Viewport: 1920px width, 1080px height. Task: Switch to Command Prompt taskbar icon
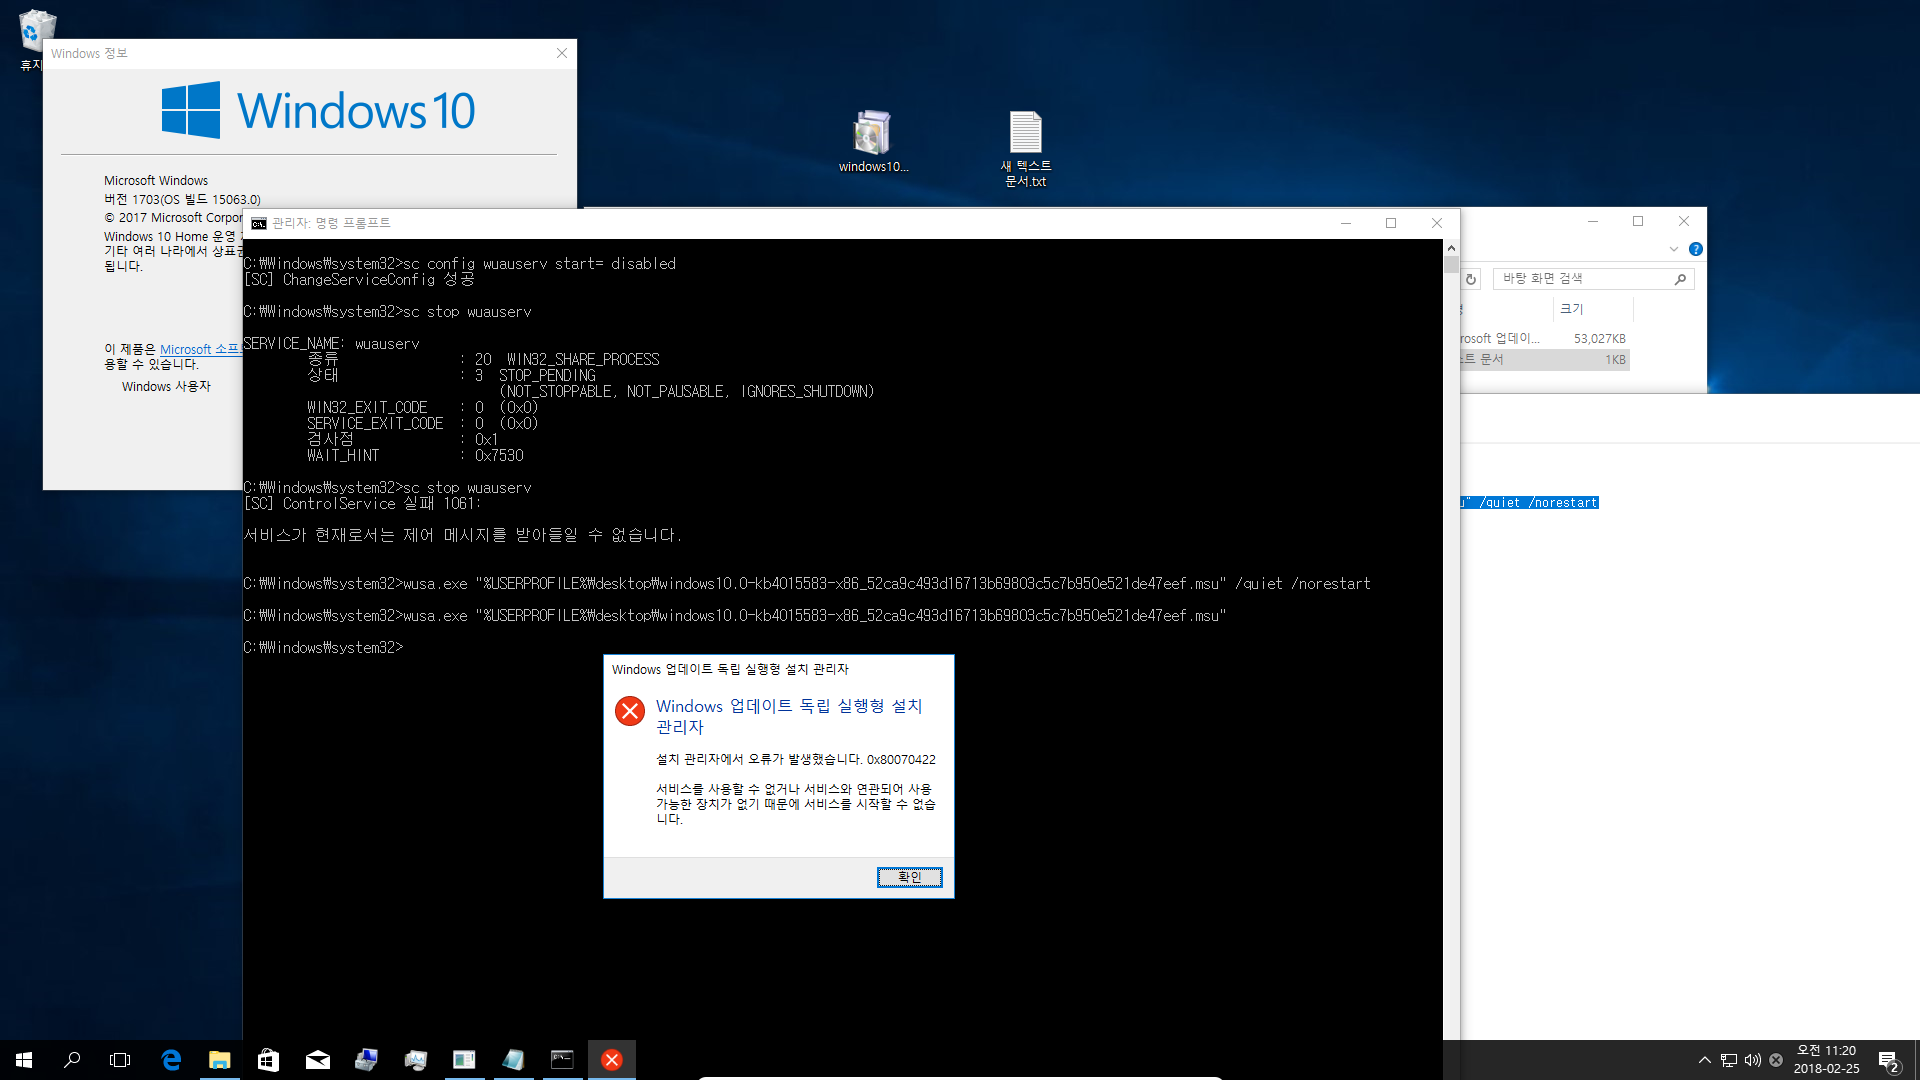tap(562, 1060)
